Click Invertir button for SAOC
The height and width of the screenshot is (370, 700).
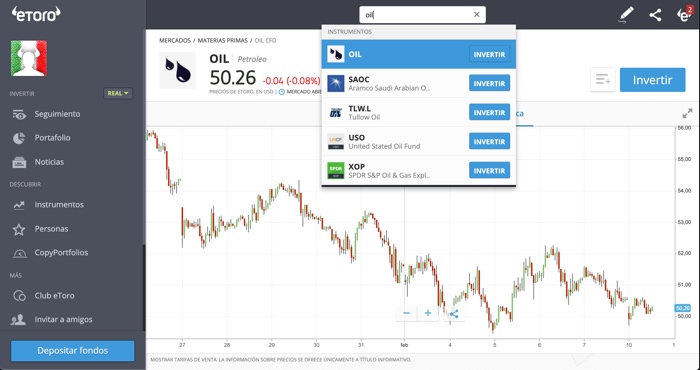click(x=489, y=83)
